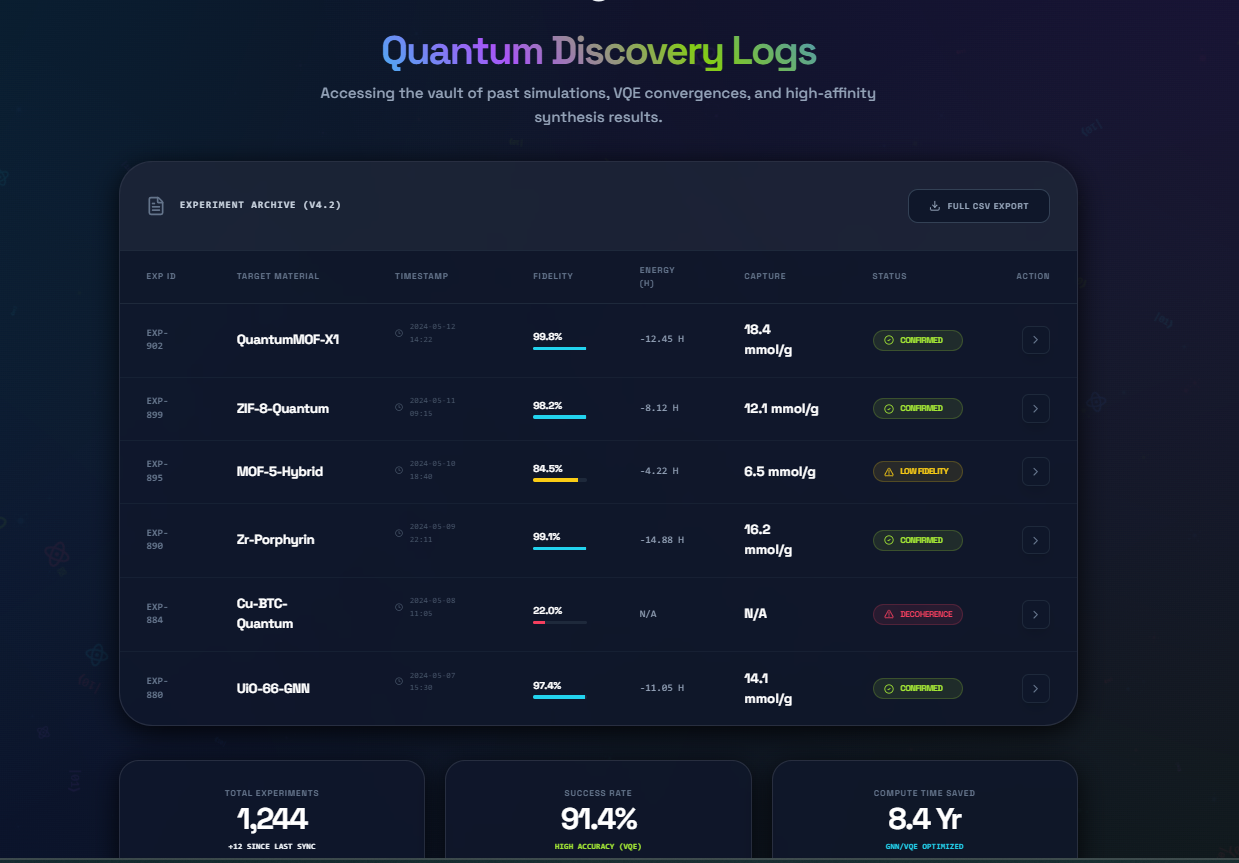The image size is (1239, 863).
Task: Click the Low Fidelity badge for MOF-5-Hybrid
Action: (x=917, y=471)
